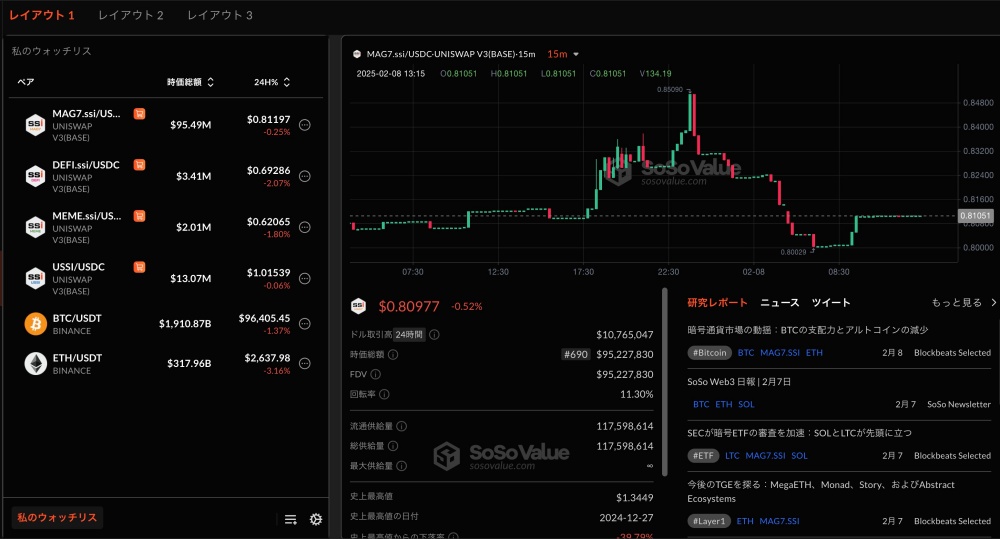This screenshot has height=539, width=1000.
Task: Switch to the レイアウト 2 tab
Action: tap(131, 16)
